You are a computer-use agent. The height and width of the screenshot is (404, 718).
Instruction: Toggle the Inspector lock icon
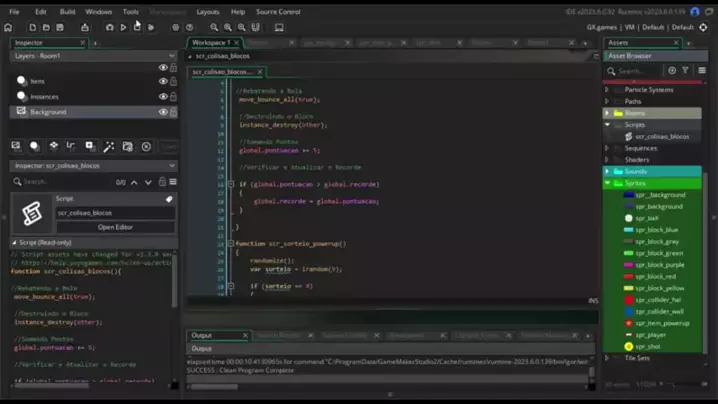[162, 182]
